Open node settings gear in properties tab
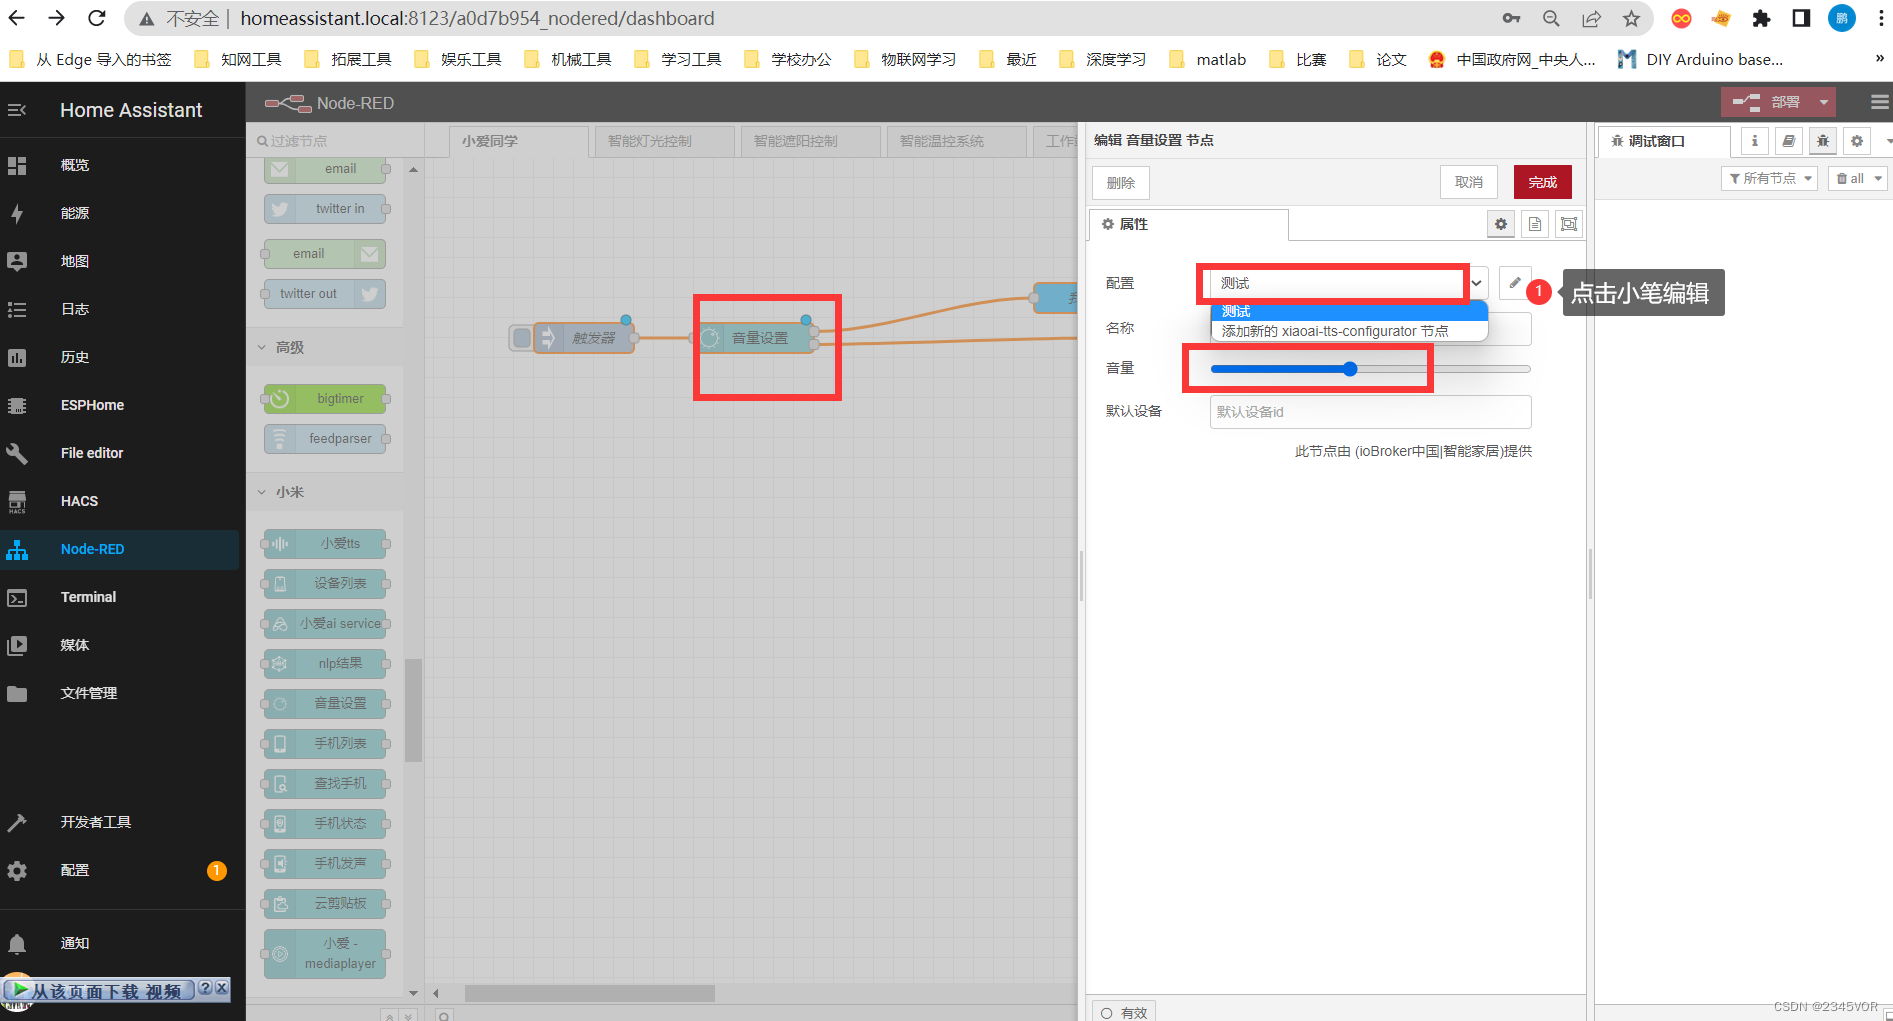The image size is (1893, 1021). coord(1501,224)
